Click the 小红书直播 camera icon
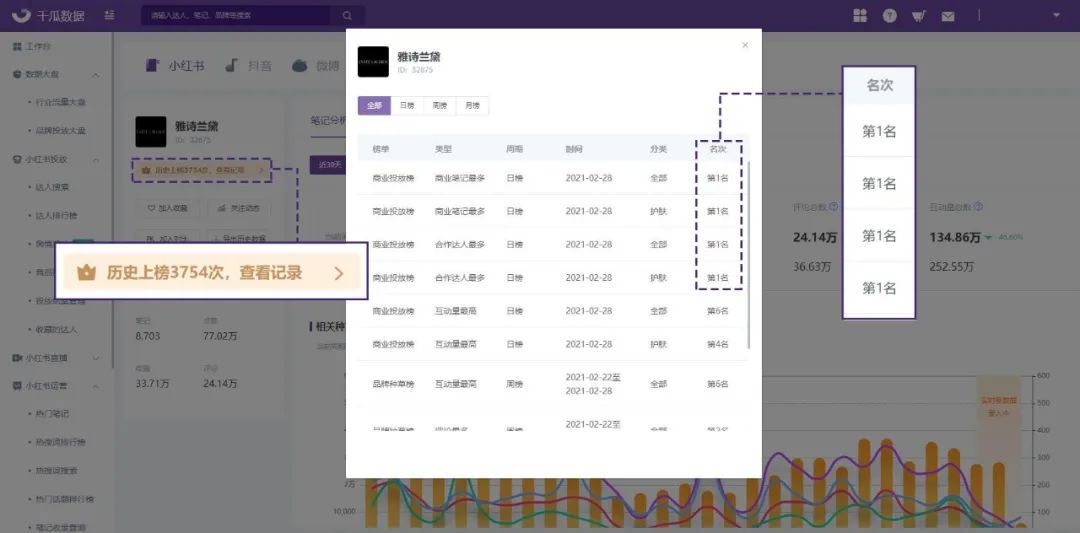This screenshot has height=533, width=1080. (17, 358)
